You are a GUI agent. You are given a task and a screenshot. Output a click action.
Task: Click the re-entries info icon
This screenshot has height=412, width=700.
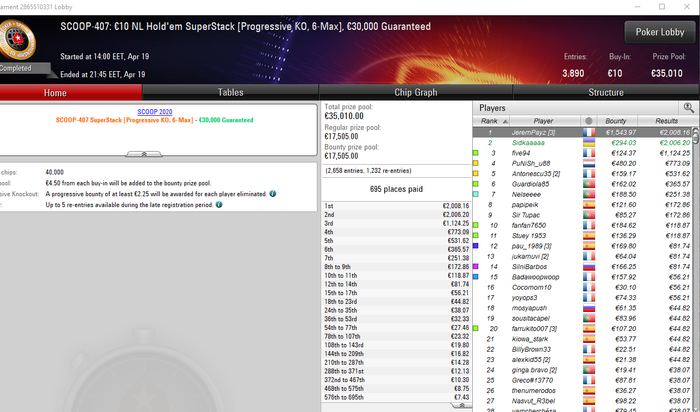(x=219, y=204)
